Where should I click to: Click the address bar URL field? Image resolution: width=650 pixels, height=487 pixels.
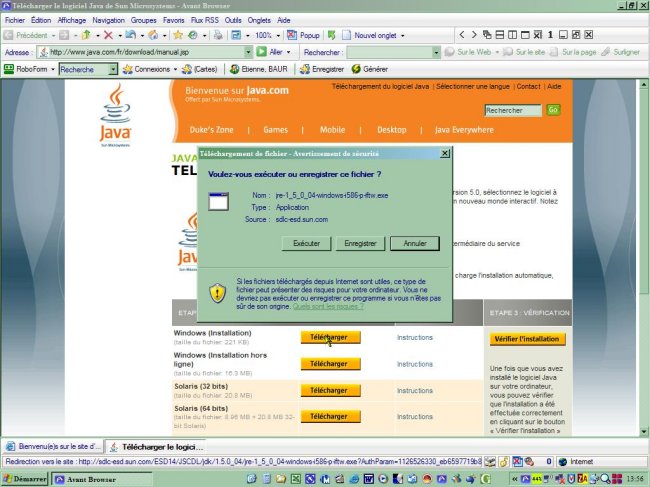pyautogui.click(x=145, y=52)
